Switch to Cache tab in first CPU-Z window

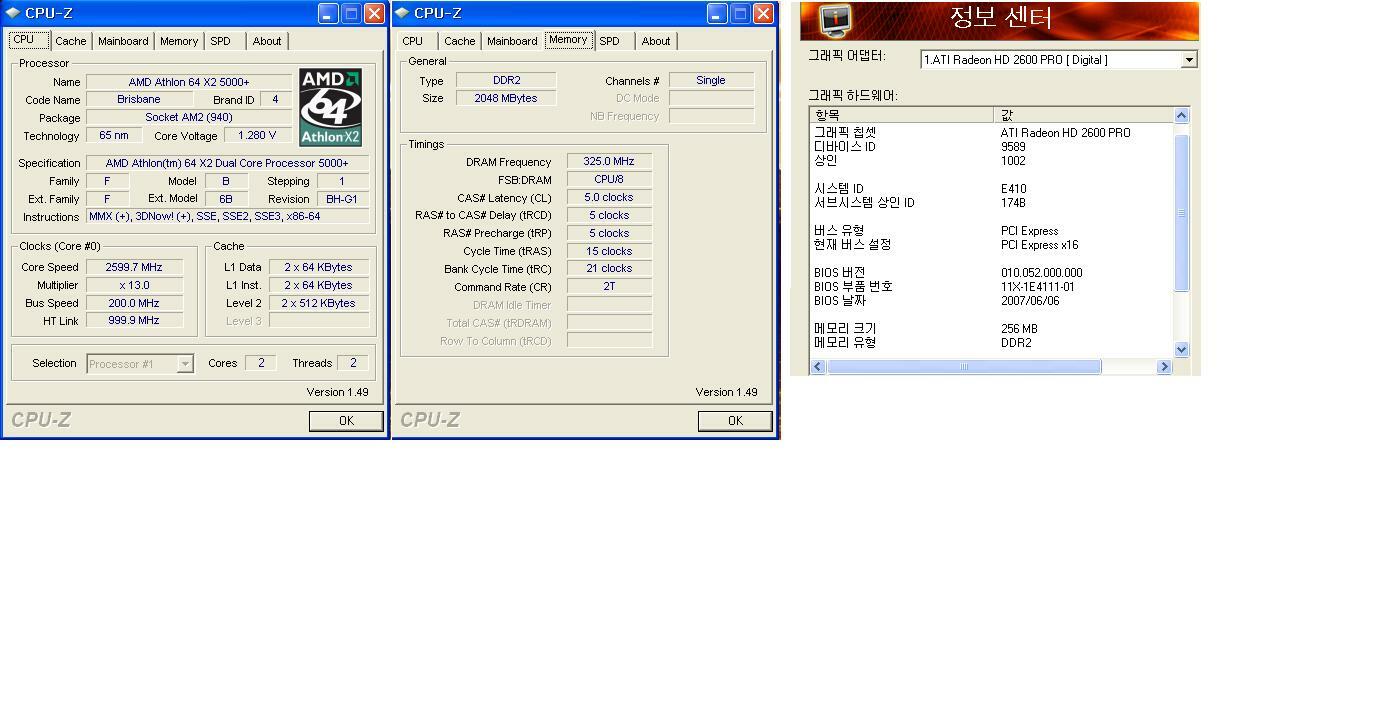[70, 41]
